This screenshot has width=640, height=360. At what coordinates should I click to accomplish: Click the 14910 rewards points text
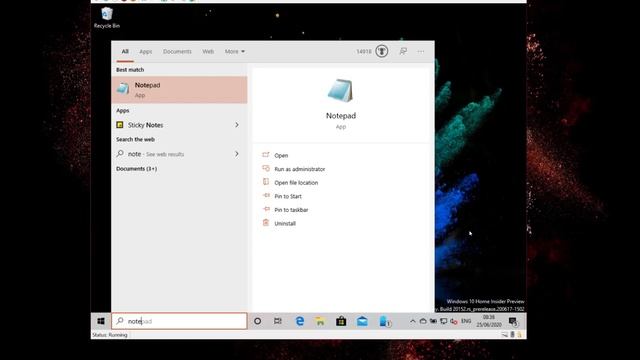tap(364, 51)
